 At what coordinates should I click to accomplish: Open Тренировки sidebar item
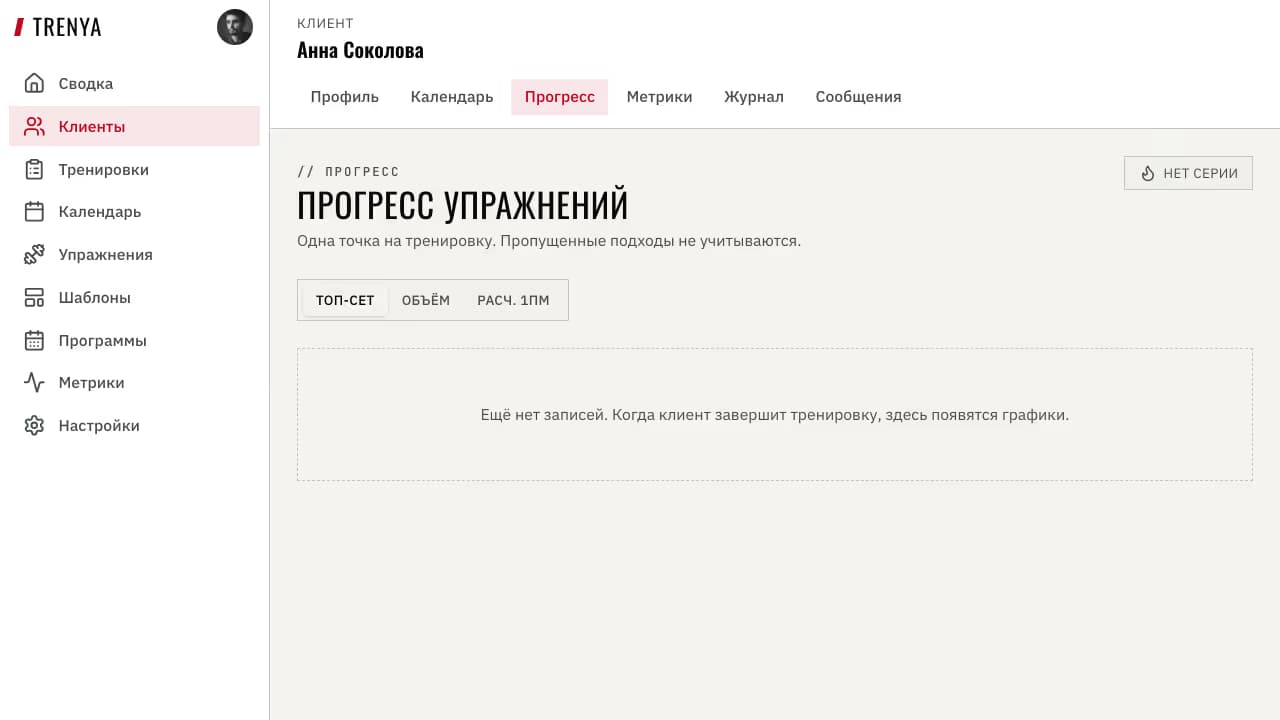(x=134, y=169)
